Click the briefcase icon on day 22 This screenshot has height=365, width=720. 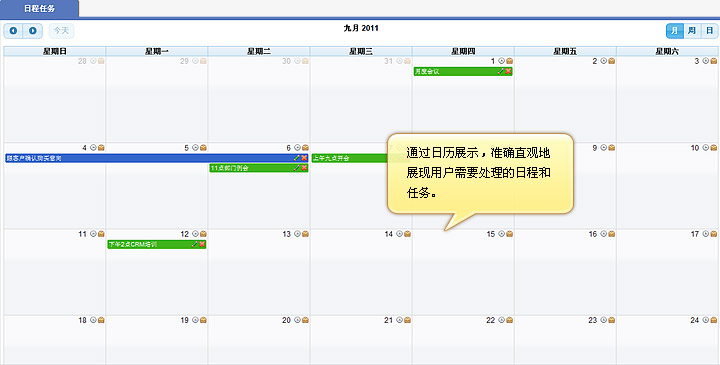click(509, 320)
